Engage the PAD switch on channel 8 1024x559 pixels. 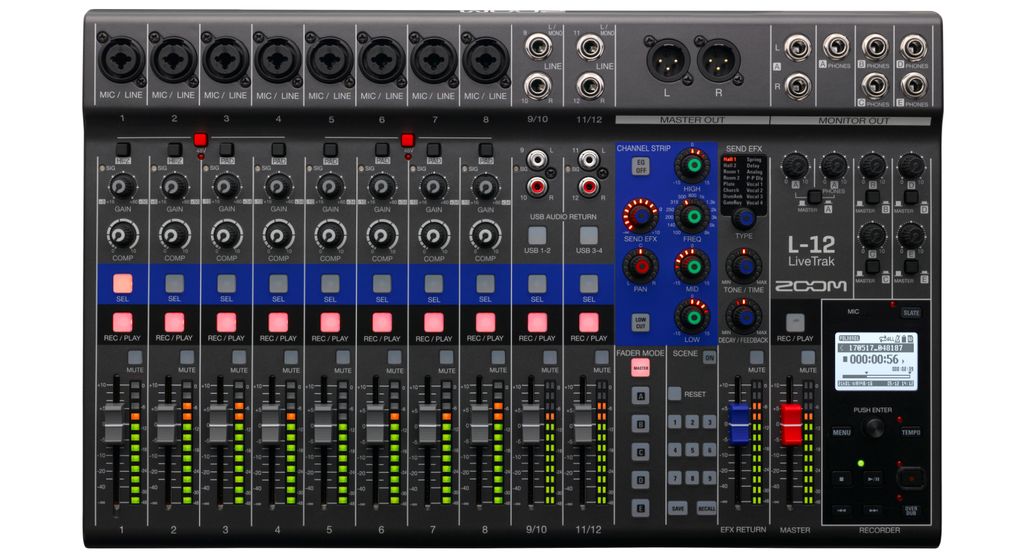485,150
